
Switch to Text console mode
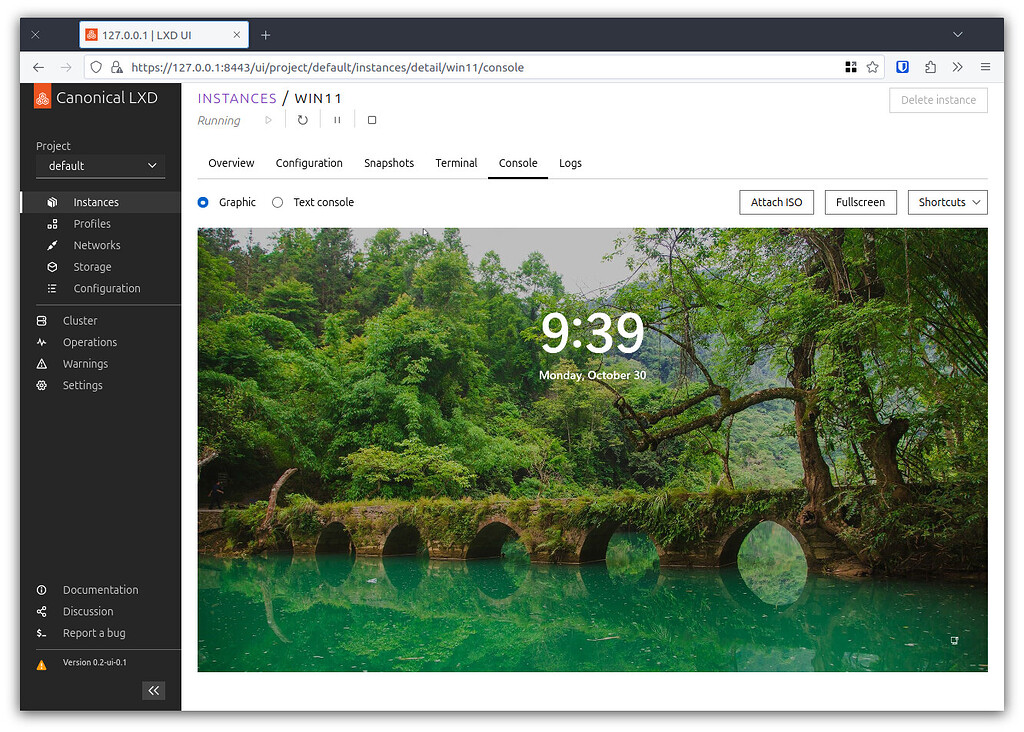277,202
